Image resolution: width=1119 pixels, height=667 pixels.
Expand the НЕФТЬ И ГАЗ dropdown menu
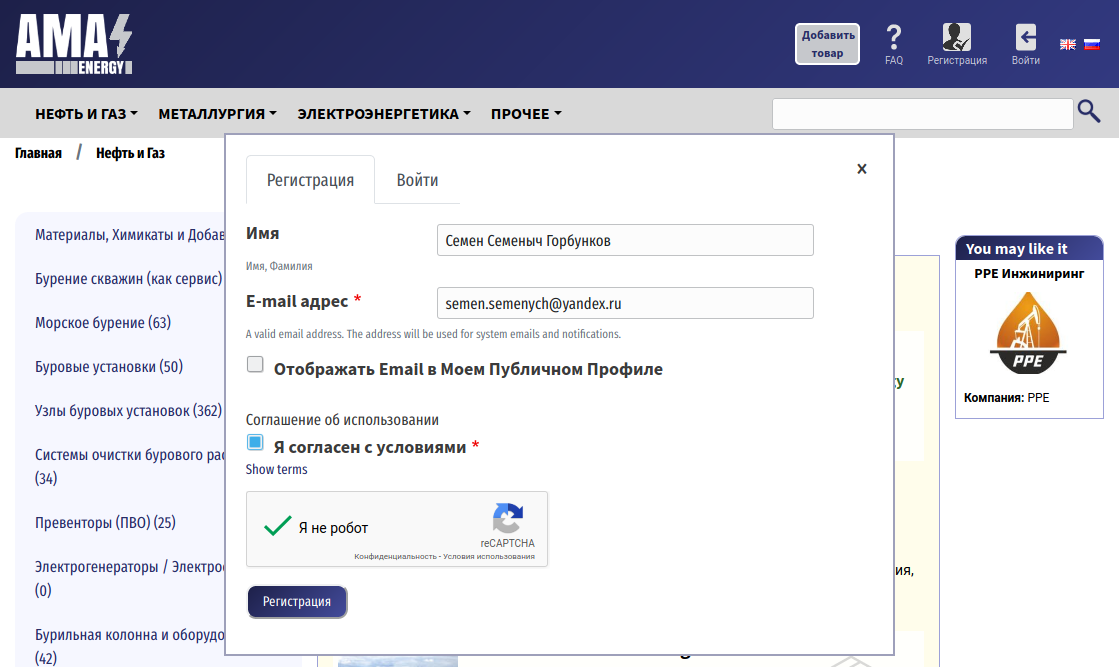click(x=86, y=114)
